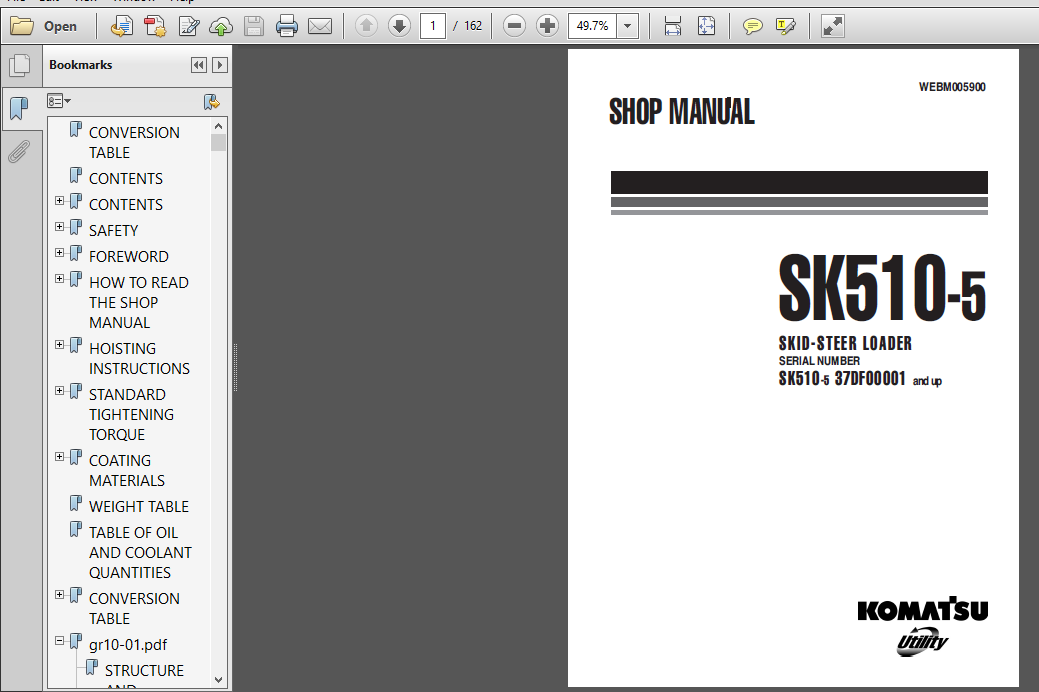Viewport: 1039px width, 692px height.
Task: Expand the STANDARD TIGHTENING TORQUE bookmark
Action: [60, 390]
